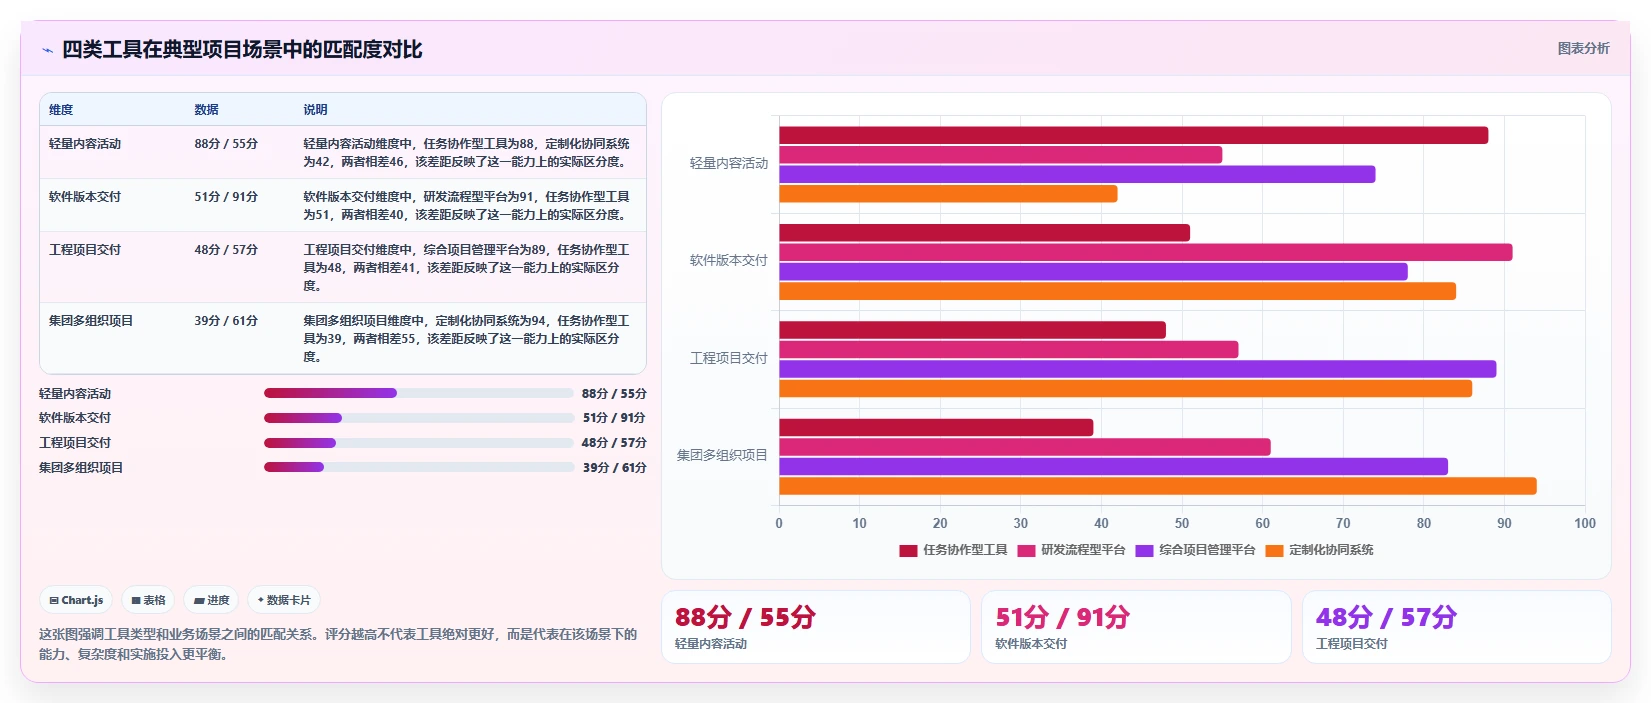Click the 软件版本交付 chart axis label
Image resolution: width=1651 pixels, height=703 pixels.
click(x=729, y=260)
